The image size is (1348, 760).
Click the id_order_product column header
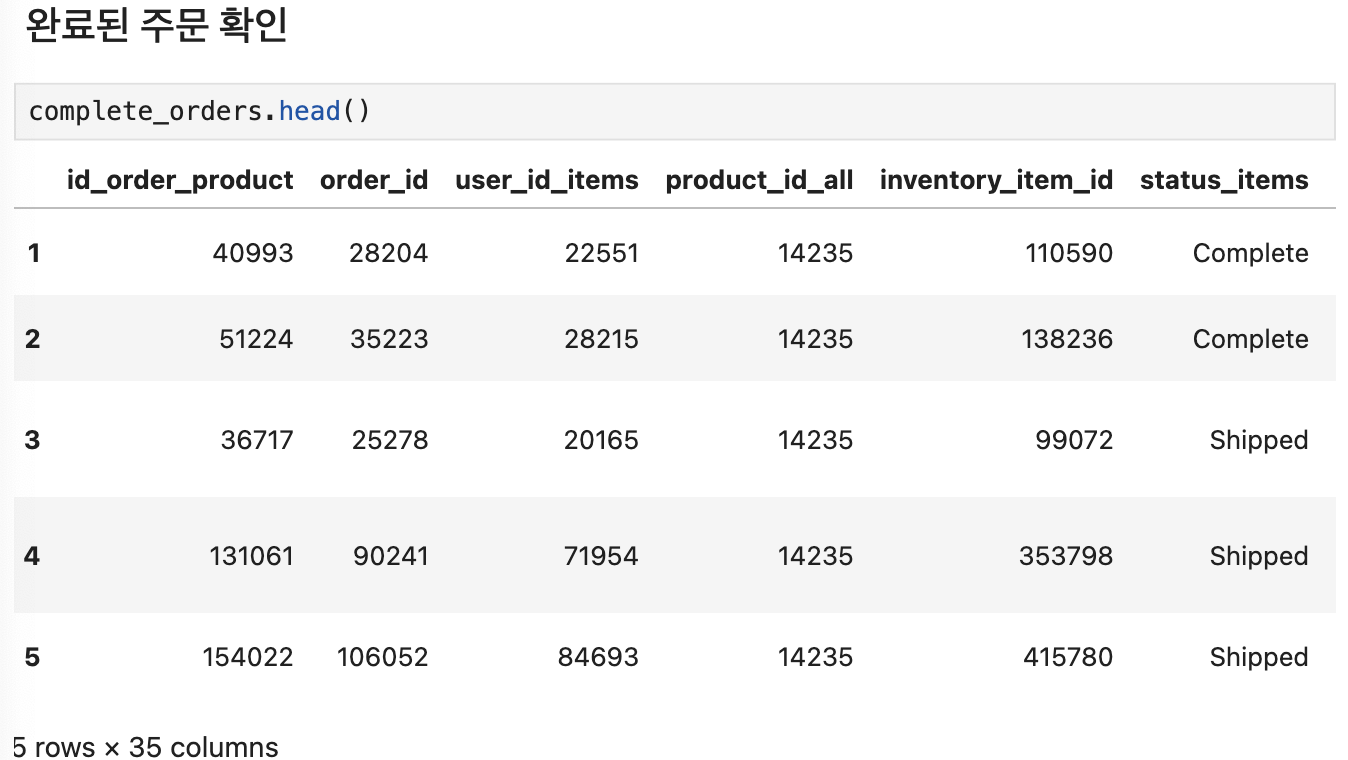click(x=180, y=180)
